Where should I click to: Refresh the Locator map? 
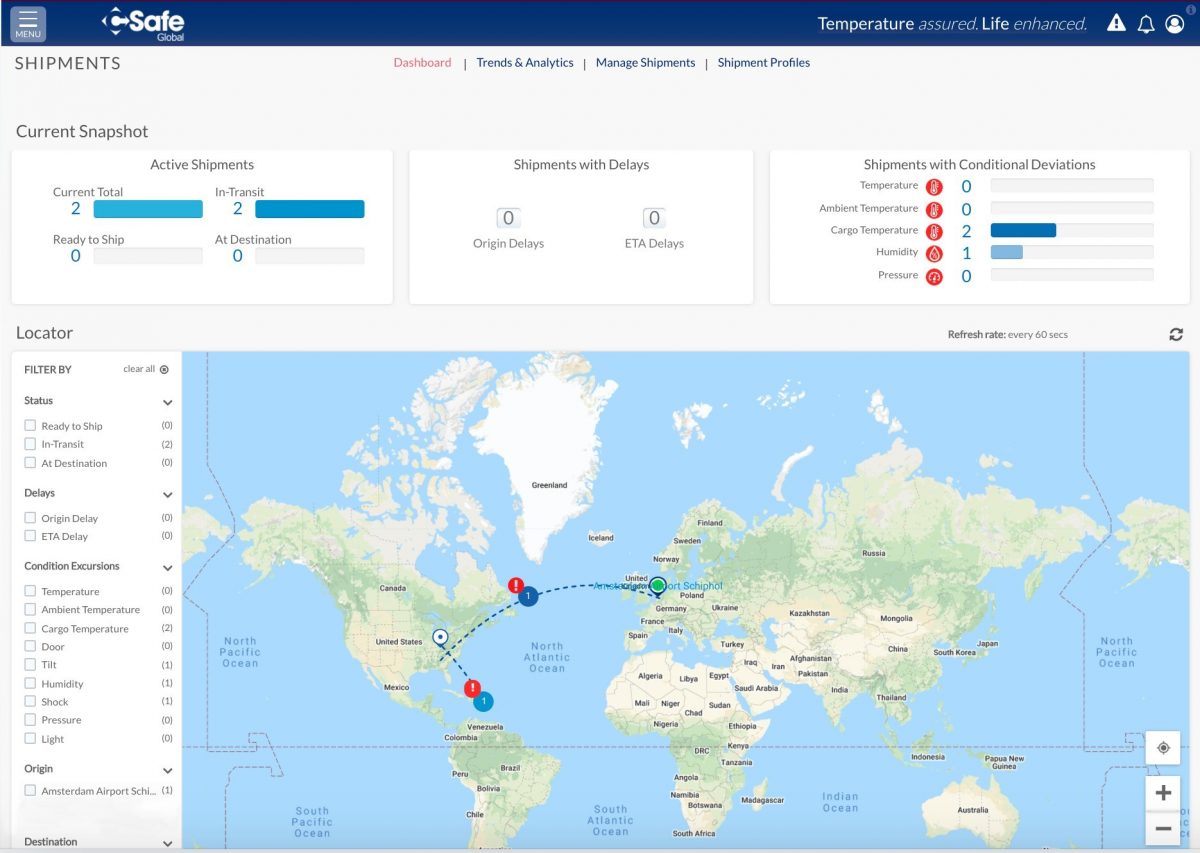pos(1176,334)
